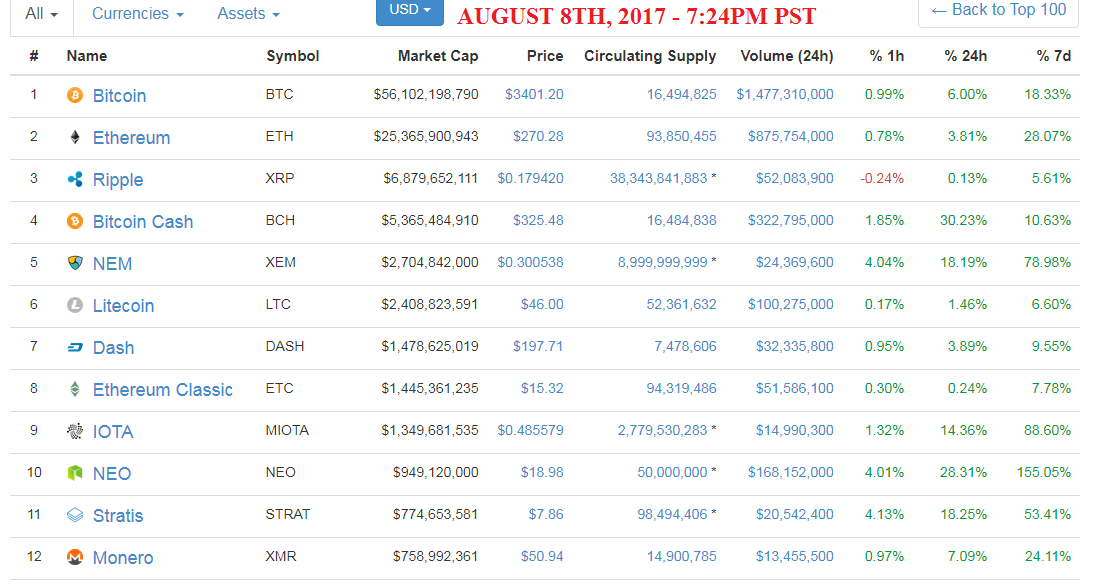Image resolution: width=1115 pixels, height=585 pixels.
Task: Click the NEM shield logo icon
Action: [x=75, y=263]
